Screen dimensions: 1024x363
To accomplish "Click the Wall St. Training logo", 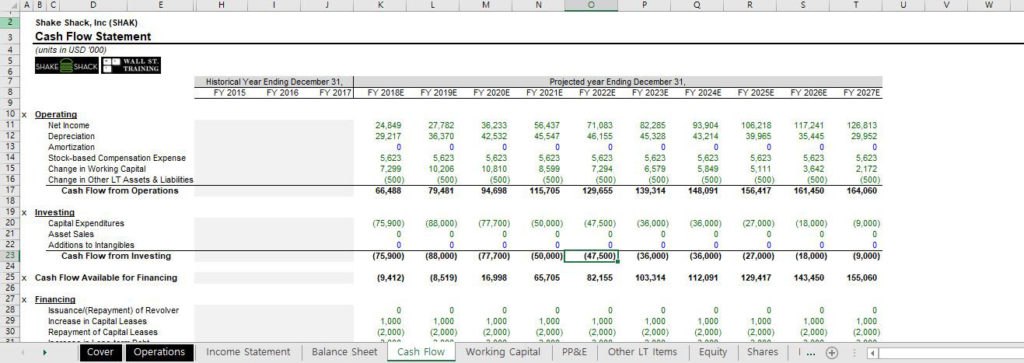I will click(x=131, y=65).
